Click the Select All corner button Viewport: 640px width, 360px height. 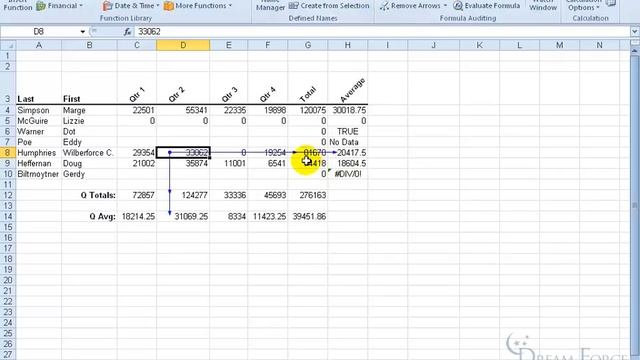[x=8, y=45]
